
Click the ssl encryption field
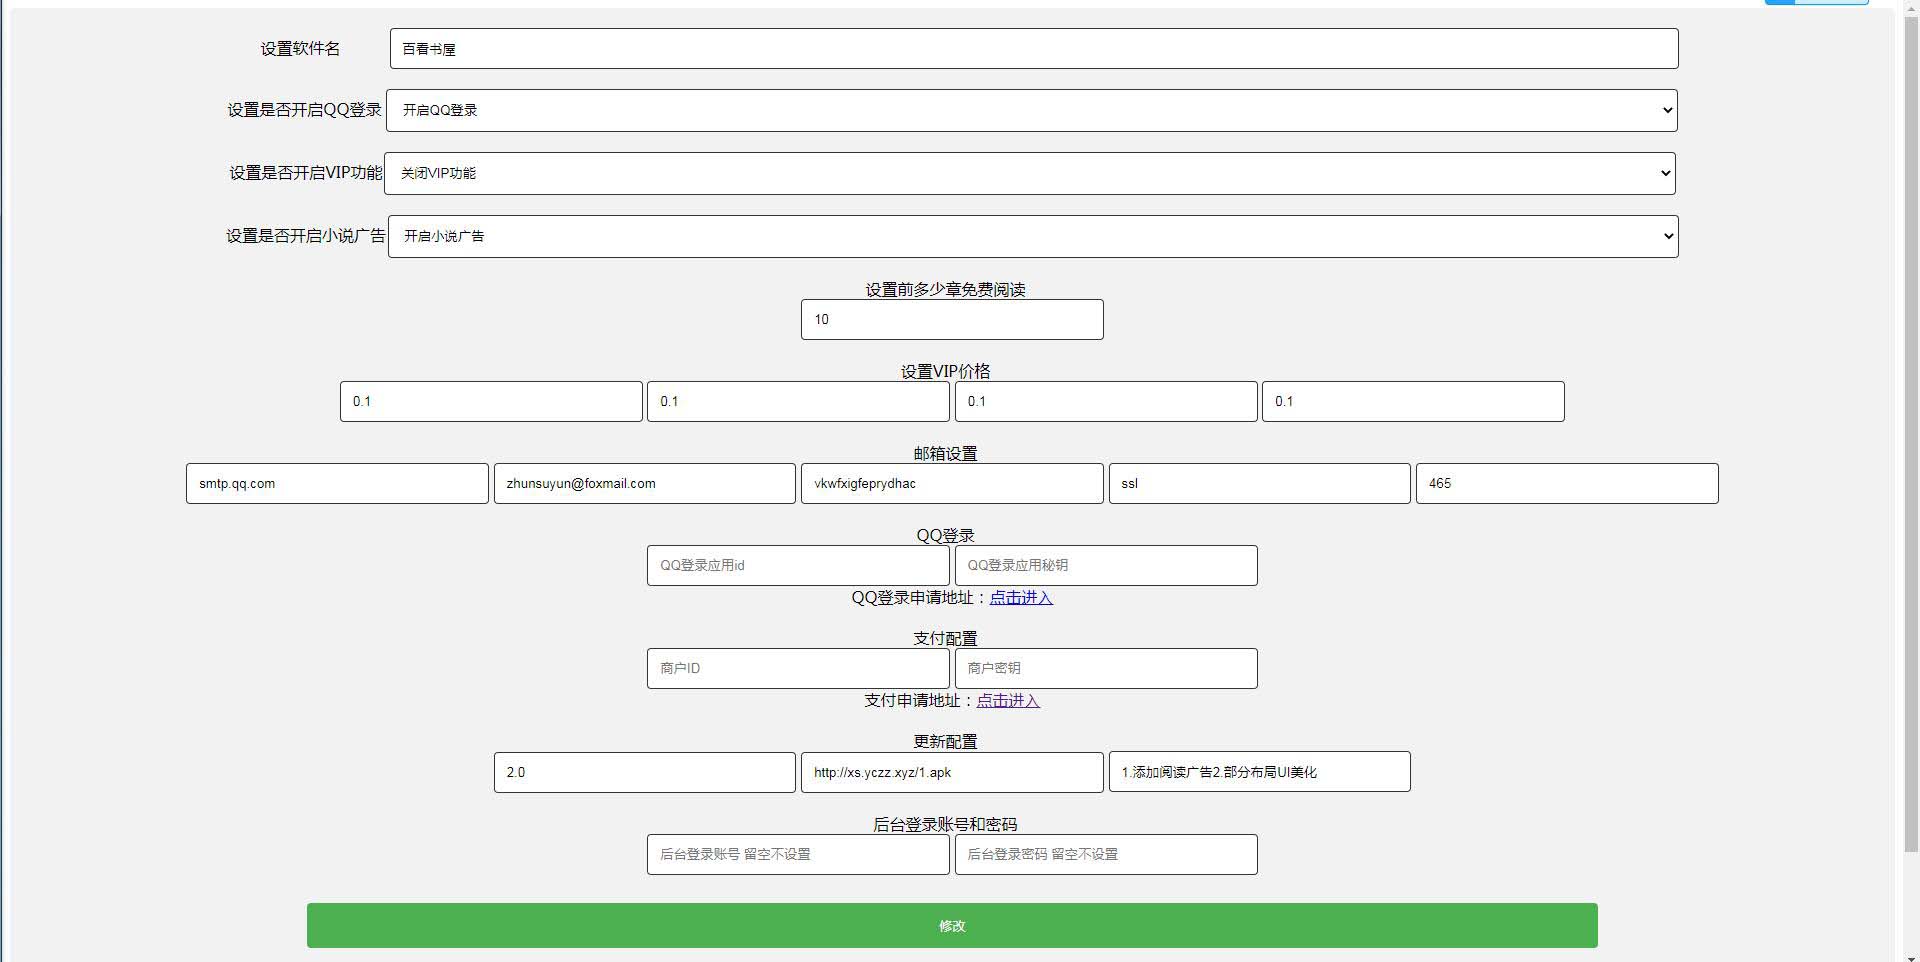(x=1258, y=483)
